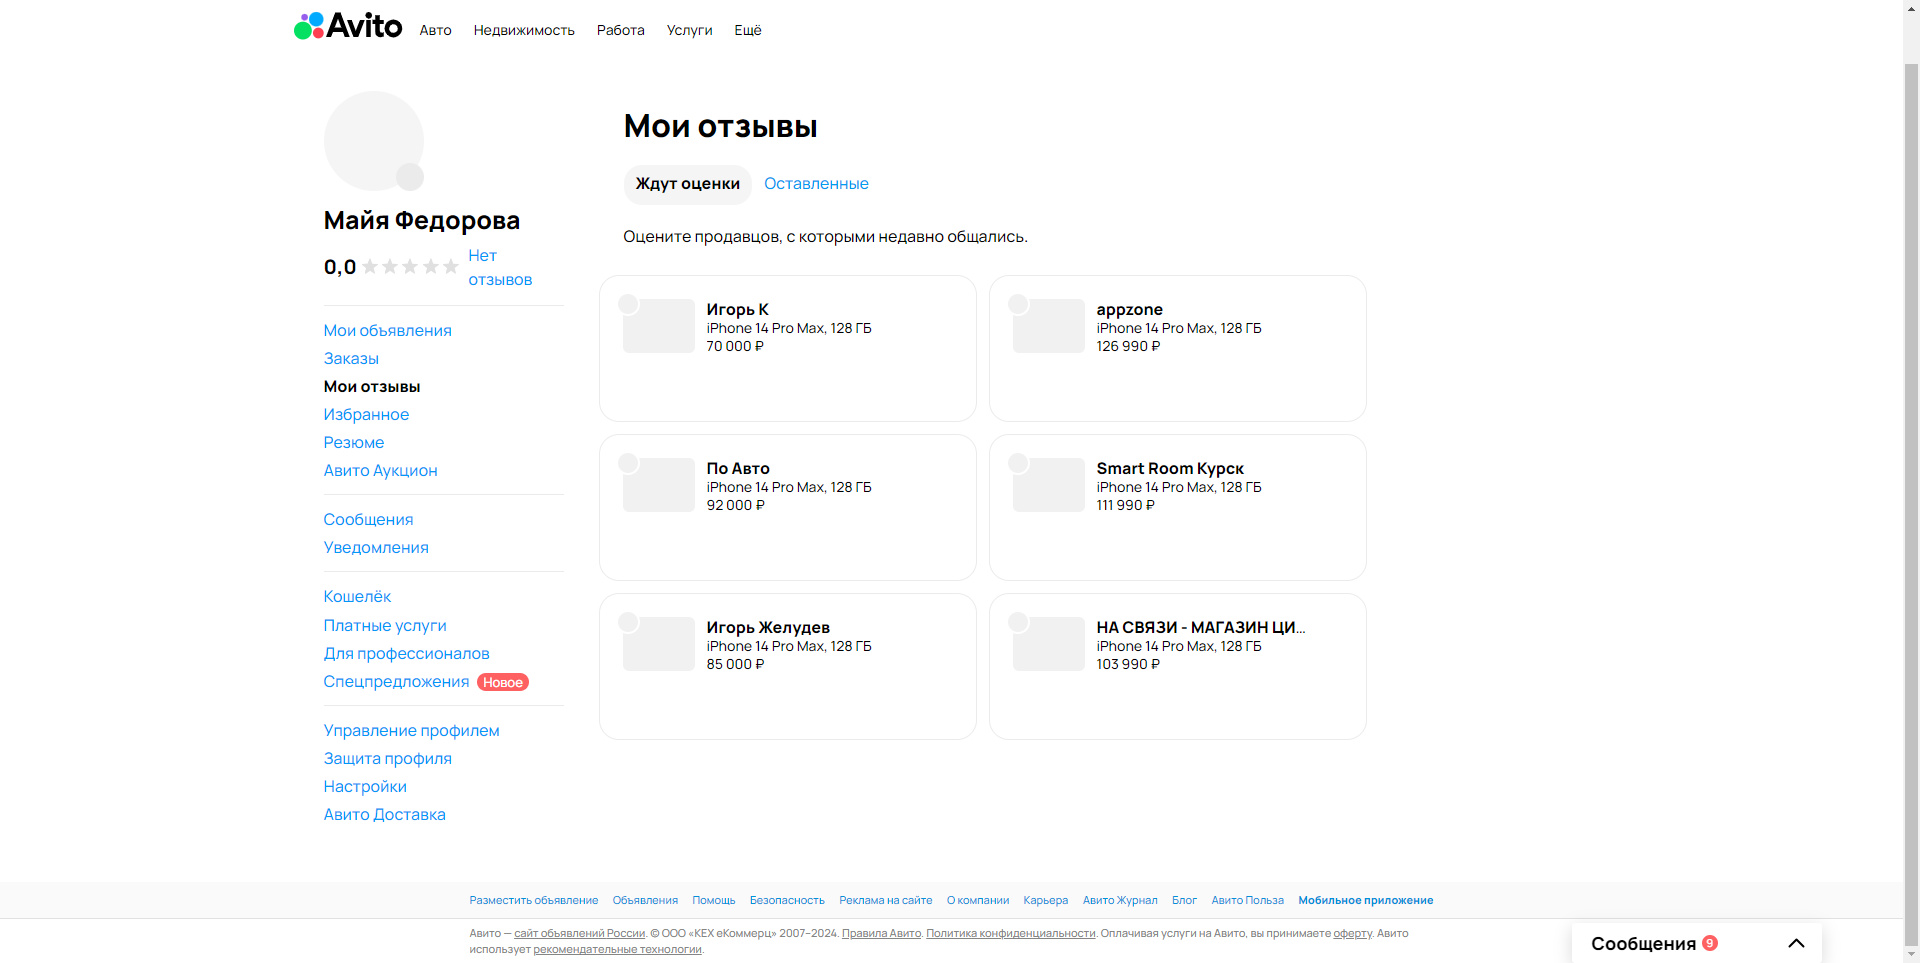Click the 85 000 ₽ price
This screenshot has width=1920, height=963.
coord(735,665)
